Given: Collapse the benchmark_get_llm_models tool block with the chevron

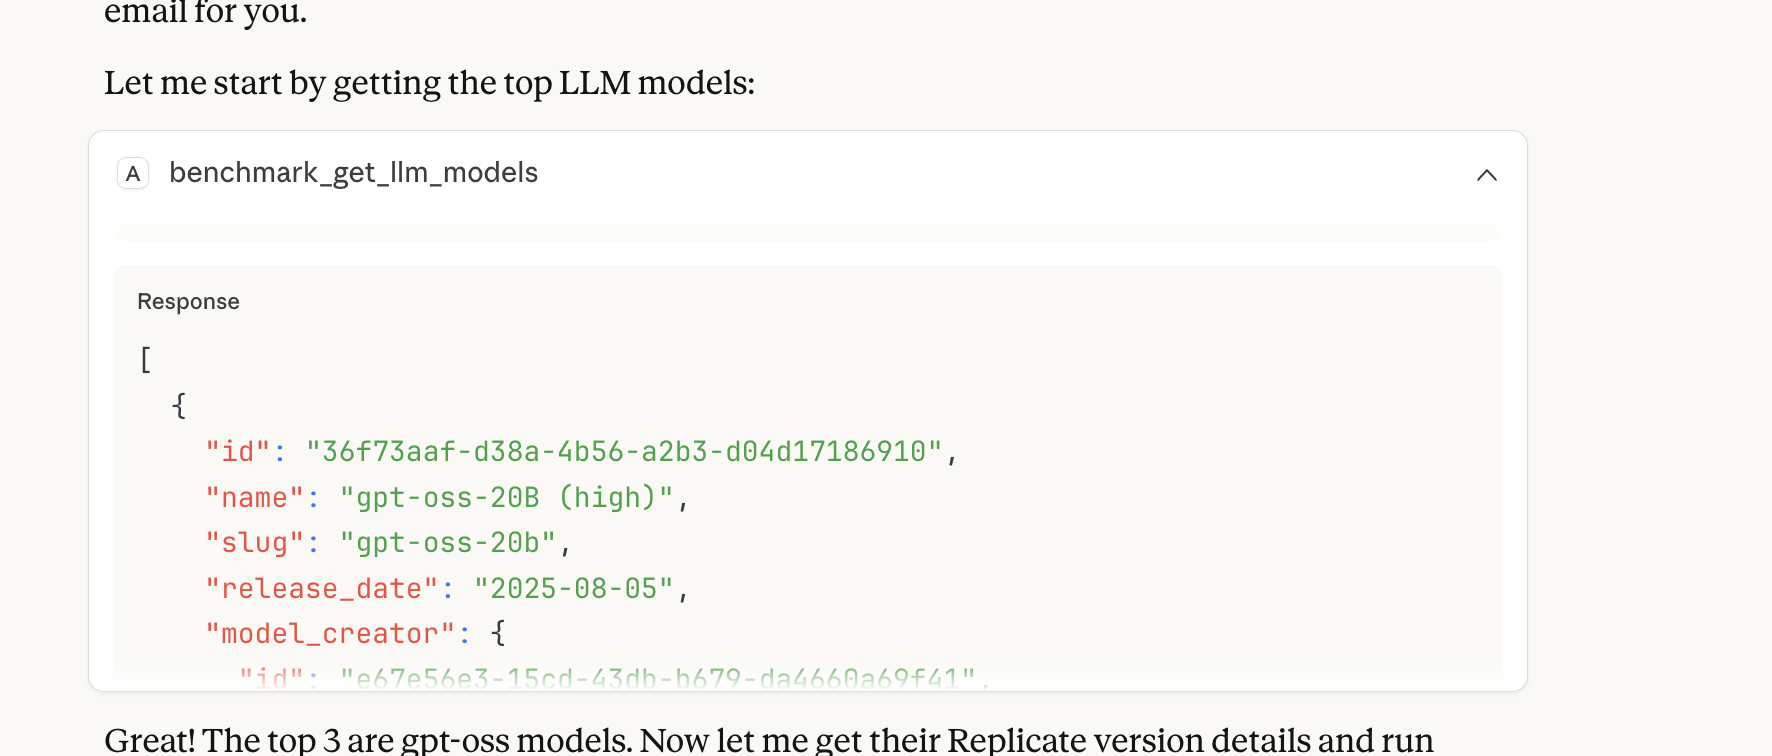Looking at the screenshot, I should 1486,175.
